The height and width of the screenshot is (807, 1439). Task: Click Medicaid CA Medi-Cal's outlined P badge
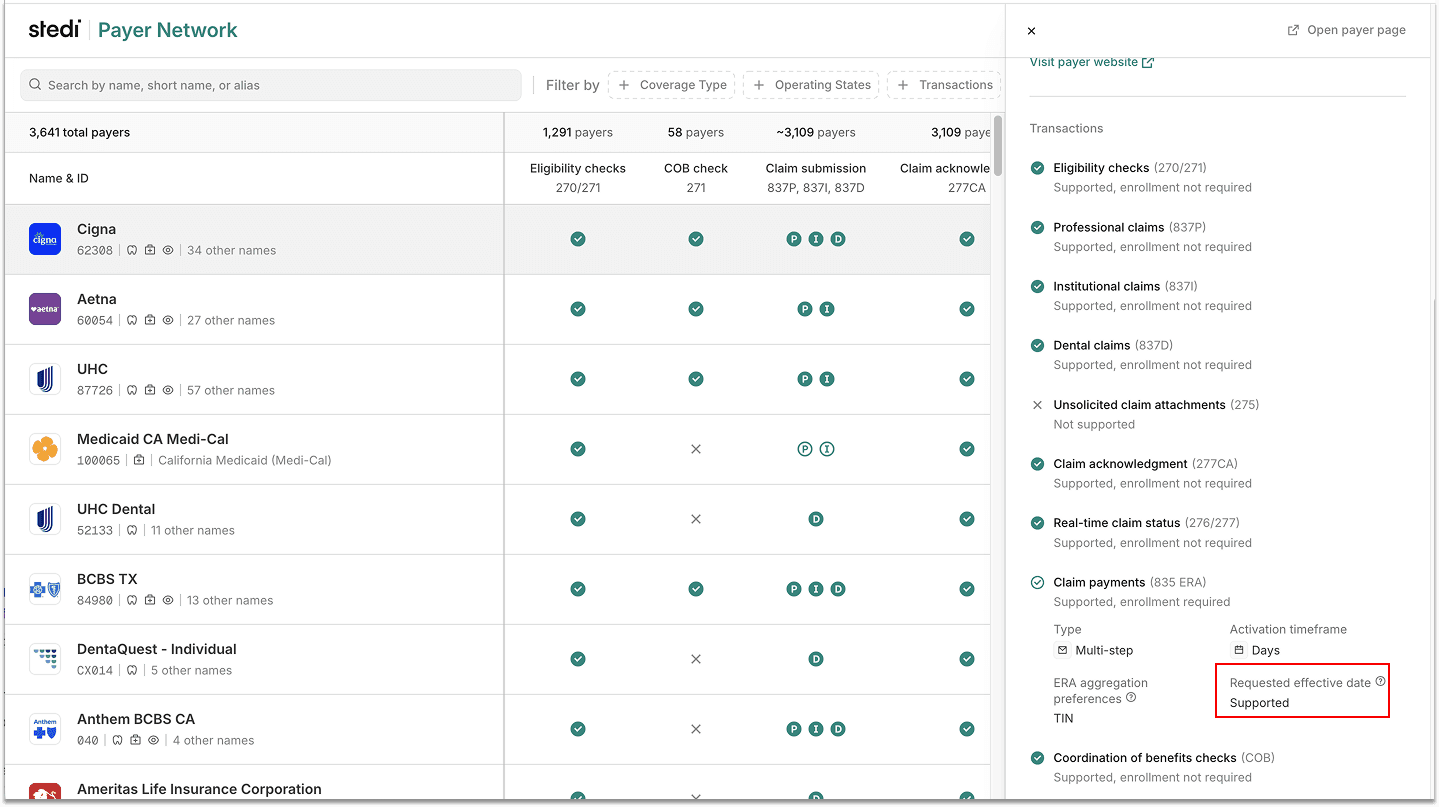coord(805,449)
